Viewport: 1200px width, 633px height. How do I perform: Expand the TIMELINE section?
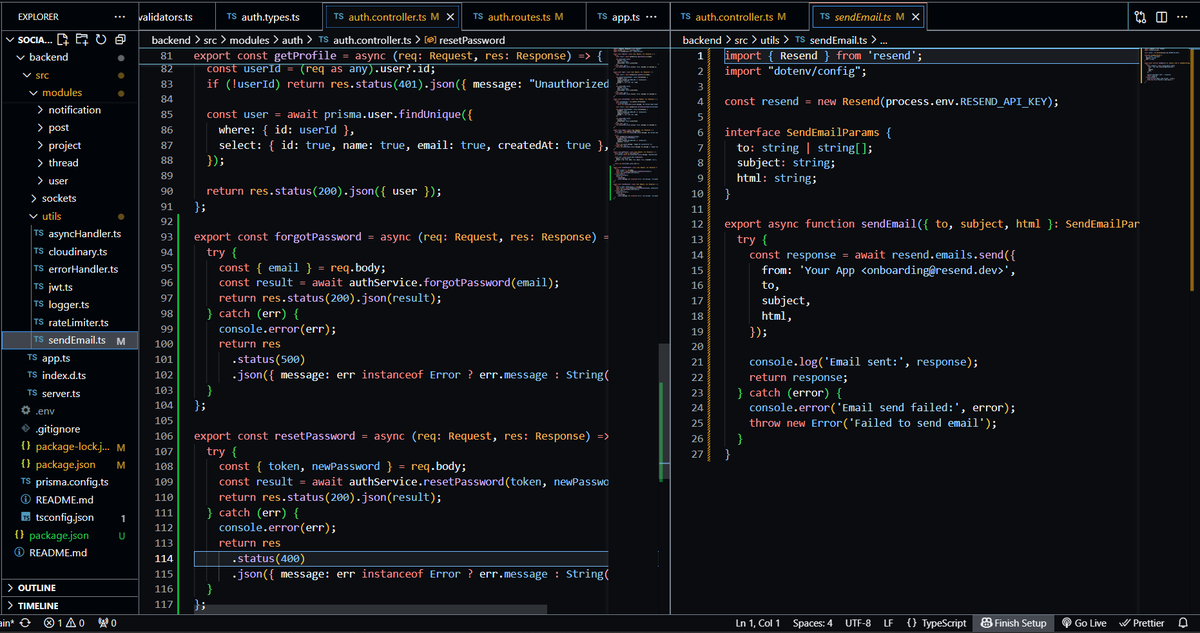tap(69, 606)
